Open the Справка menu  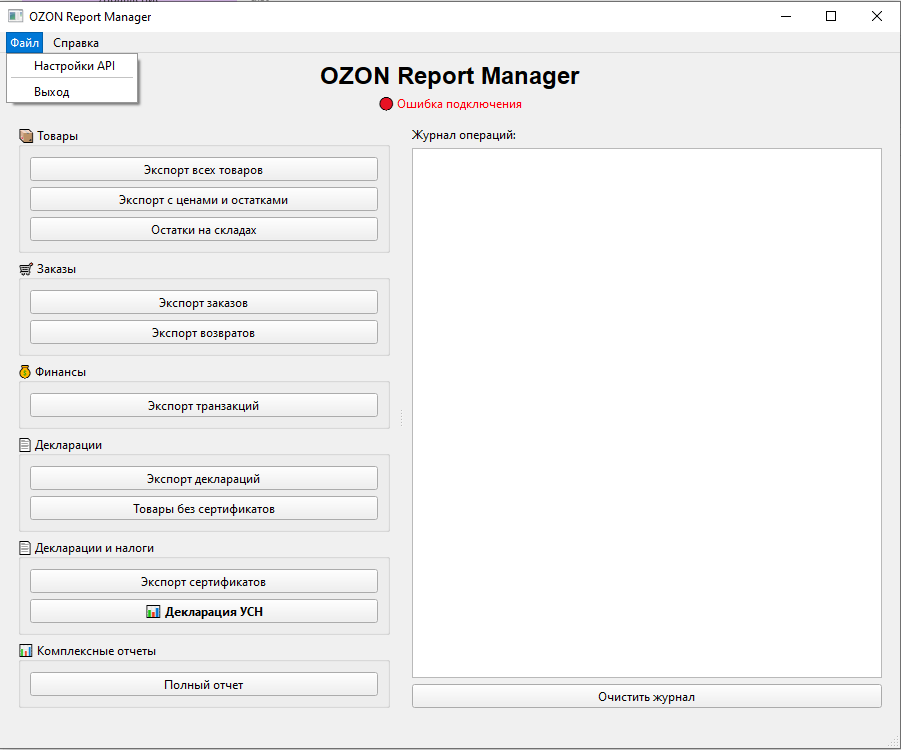(76, 43)
